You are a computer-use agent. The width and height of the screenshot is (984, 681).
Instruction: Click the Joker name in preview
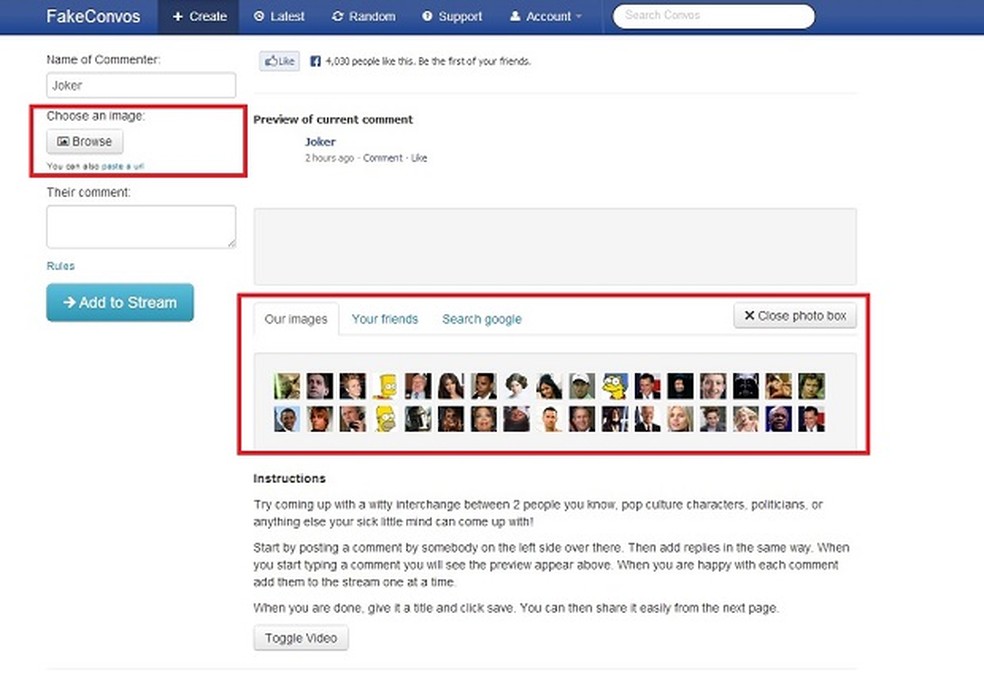[x=320, y=142]
